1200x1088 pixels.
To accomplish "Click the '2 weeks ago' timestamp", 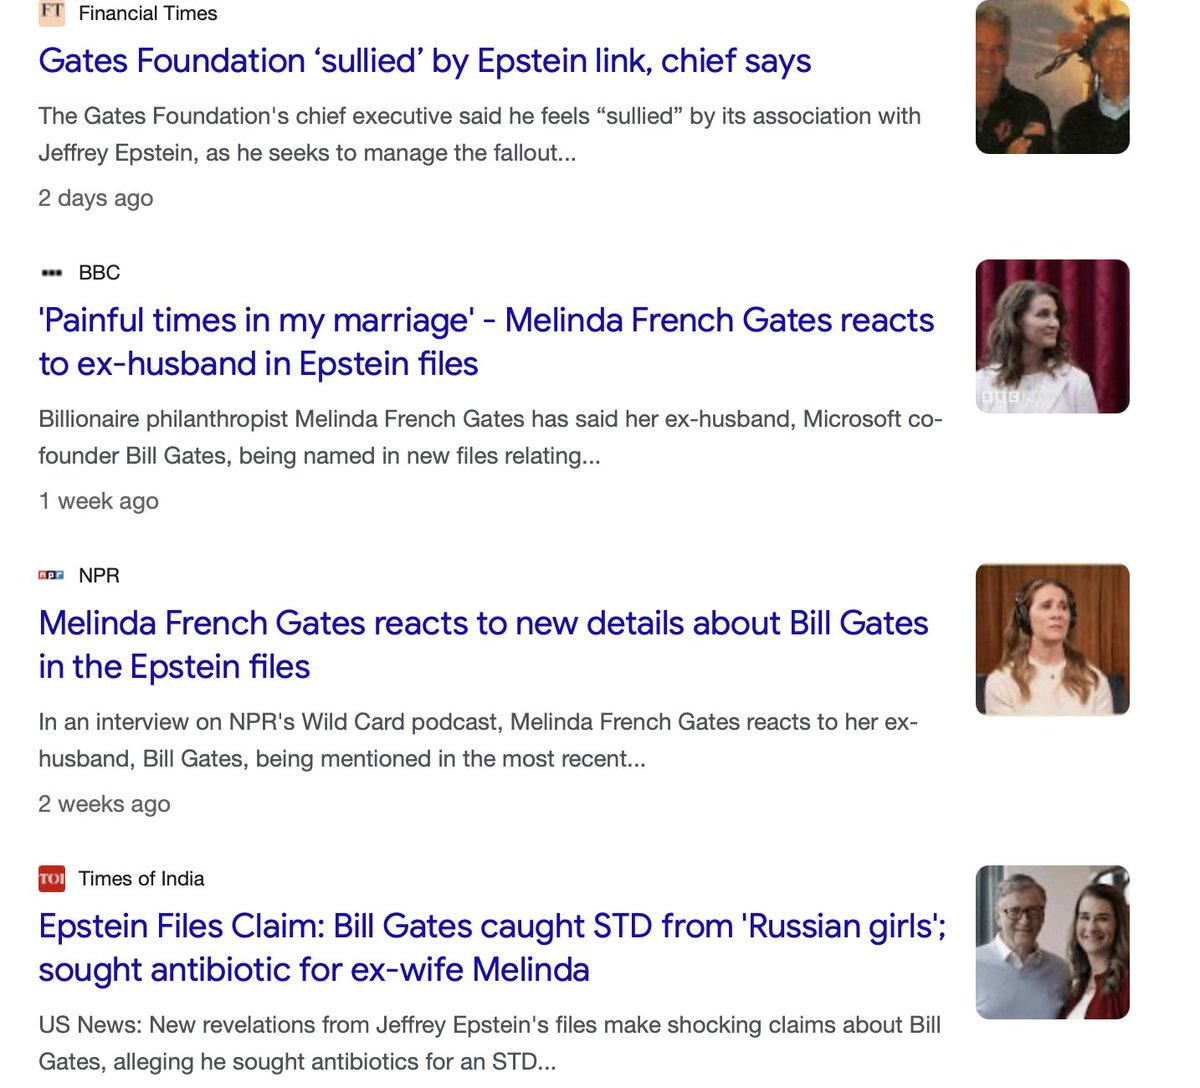I will (x=104, y=804).
